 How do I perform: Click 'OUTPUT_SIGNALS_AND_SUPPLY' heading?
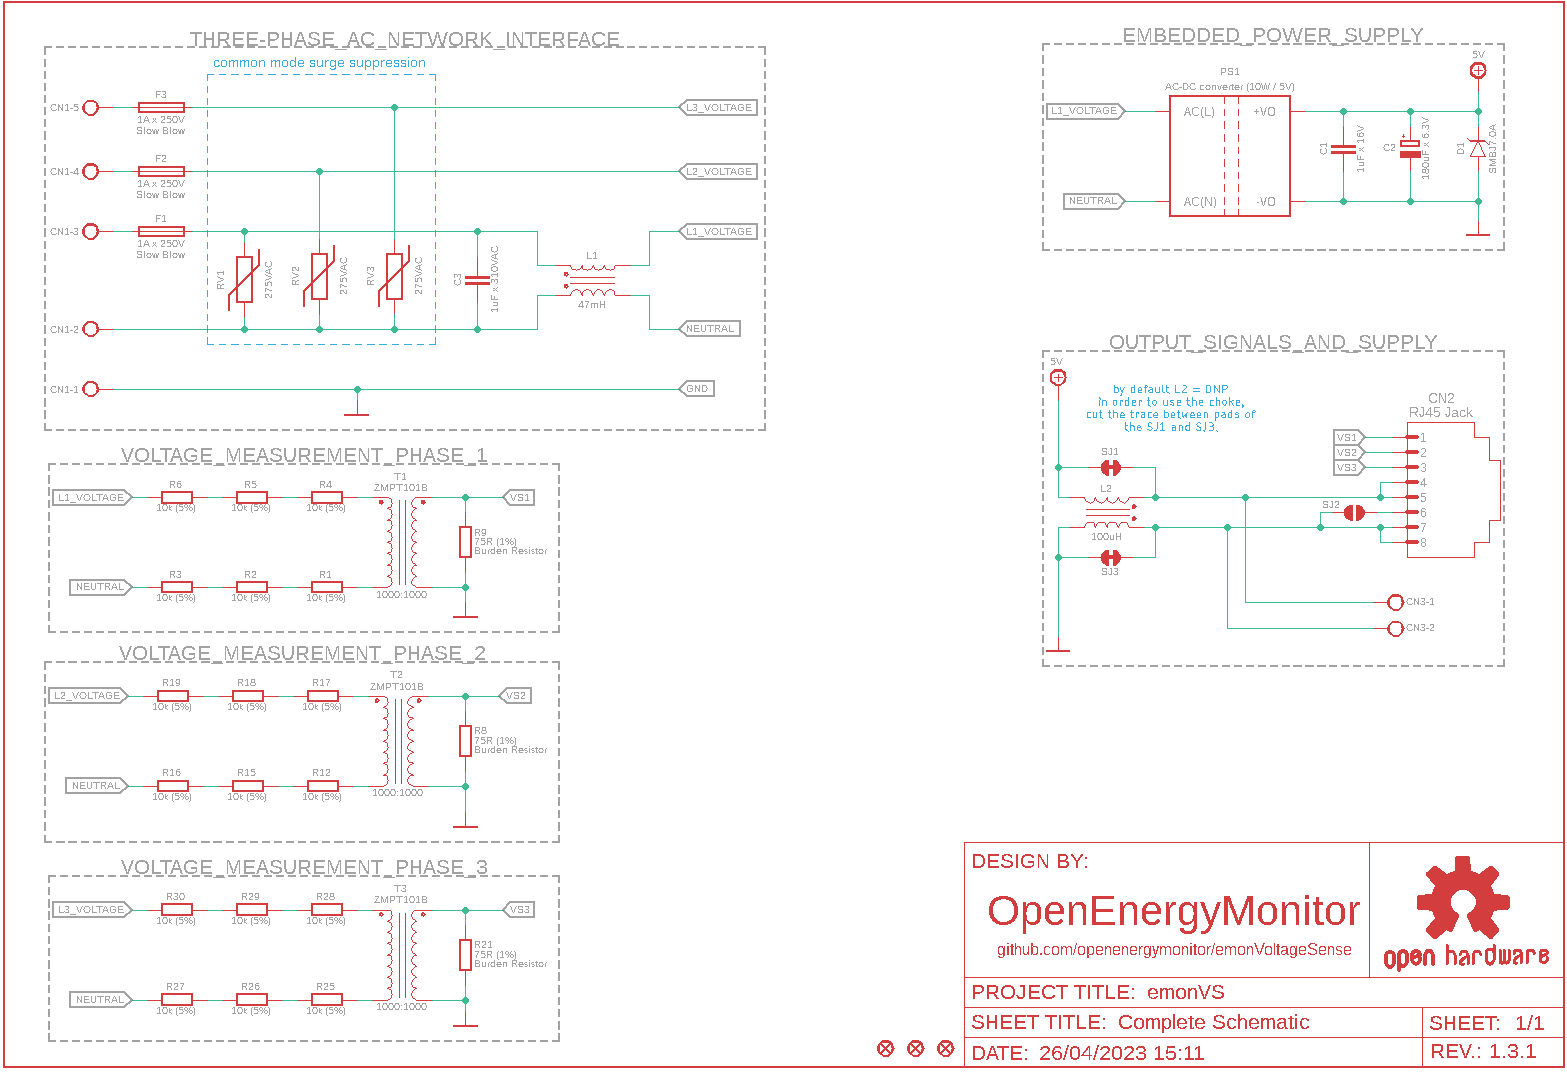click(x=1273, y=342)
